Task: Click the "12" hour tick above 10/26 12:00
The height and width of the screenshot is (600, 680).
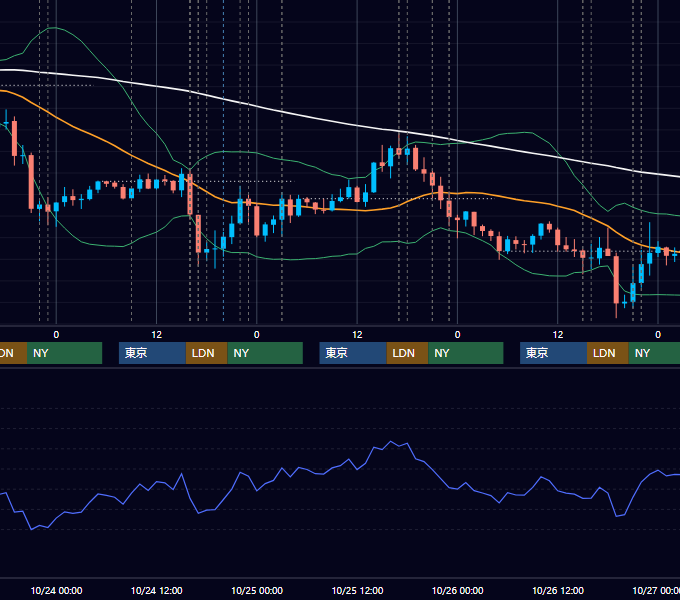Action: point(558,335)
